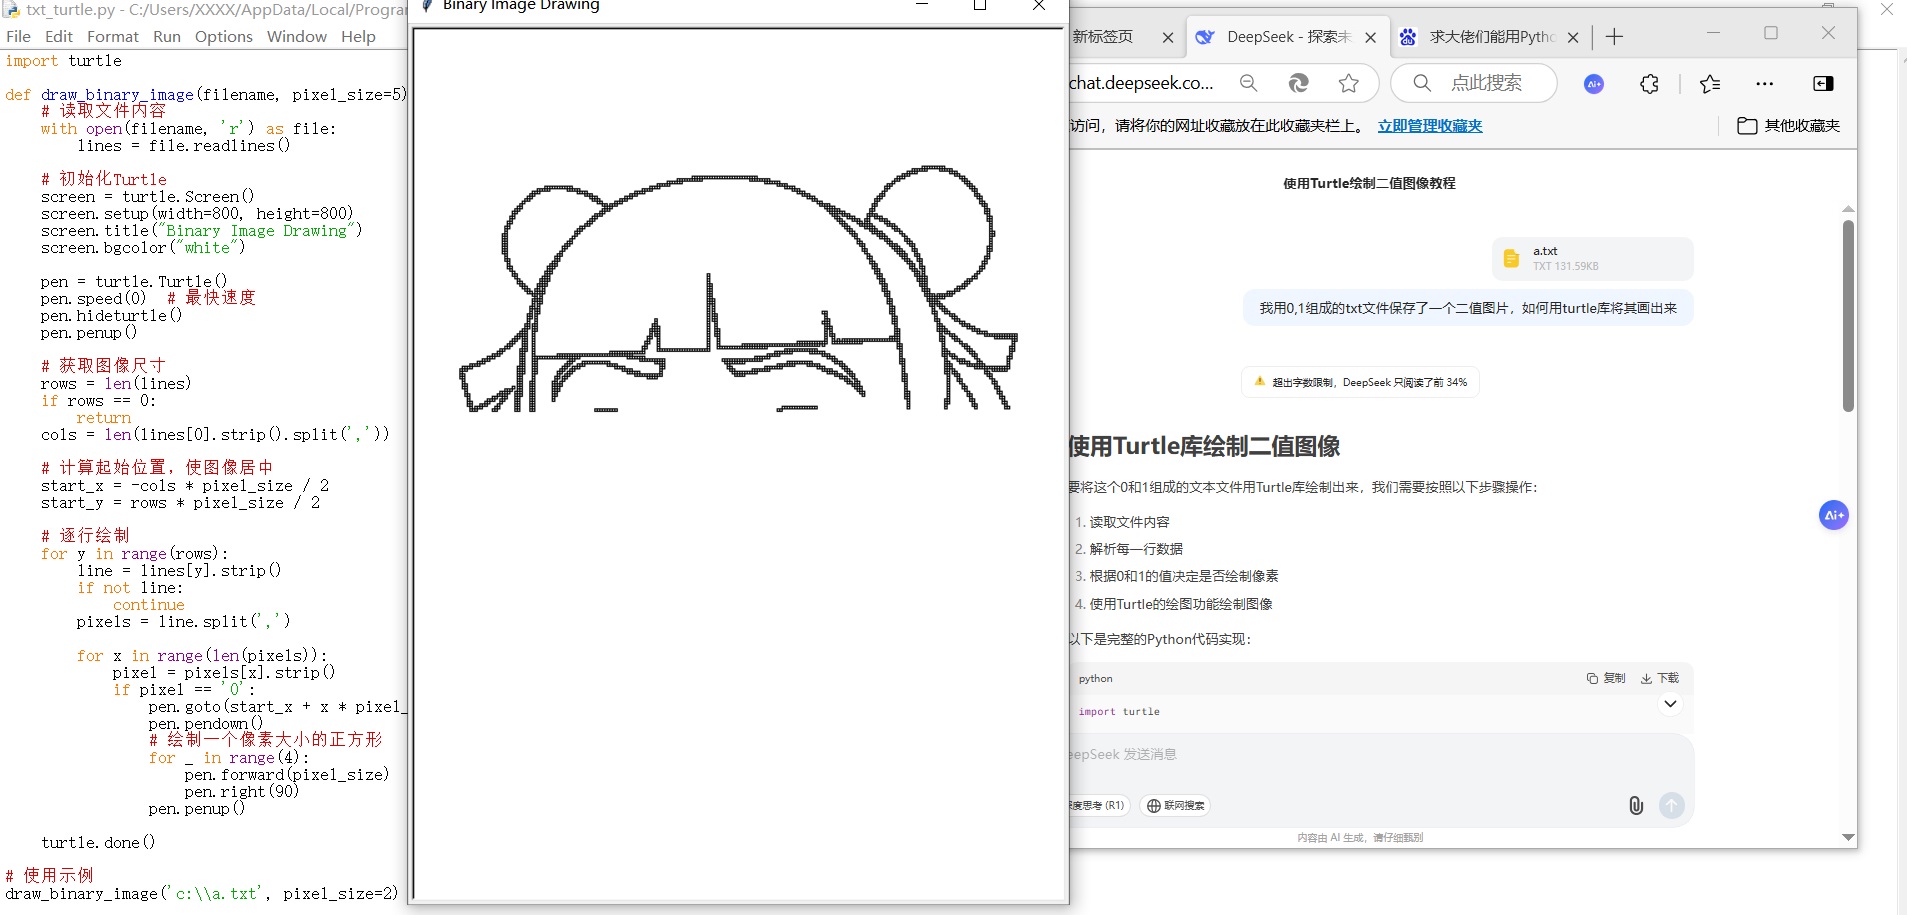The height and width of the screenshot is (915, 1907).
Task: Close the 新标签页 tab
Action: click(1167, 37)
